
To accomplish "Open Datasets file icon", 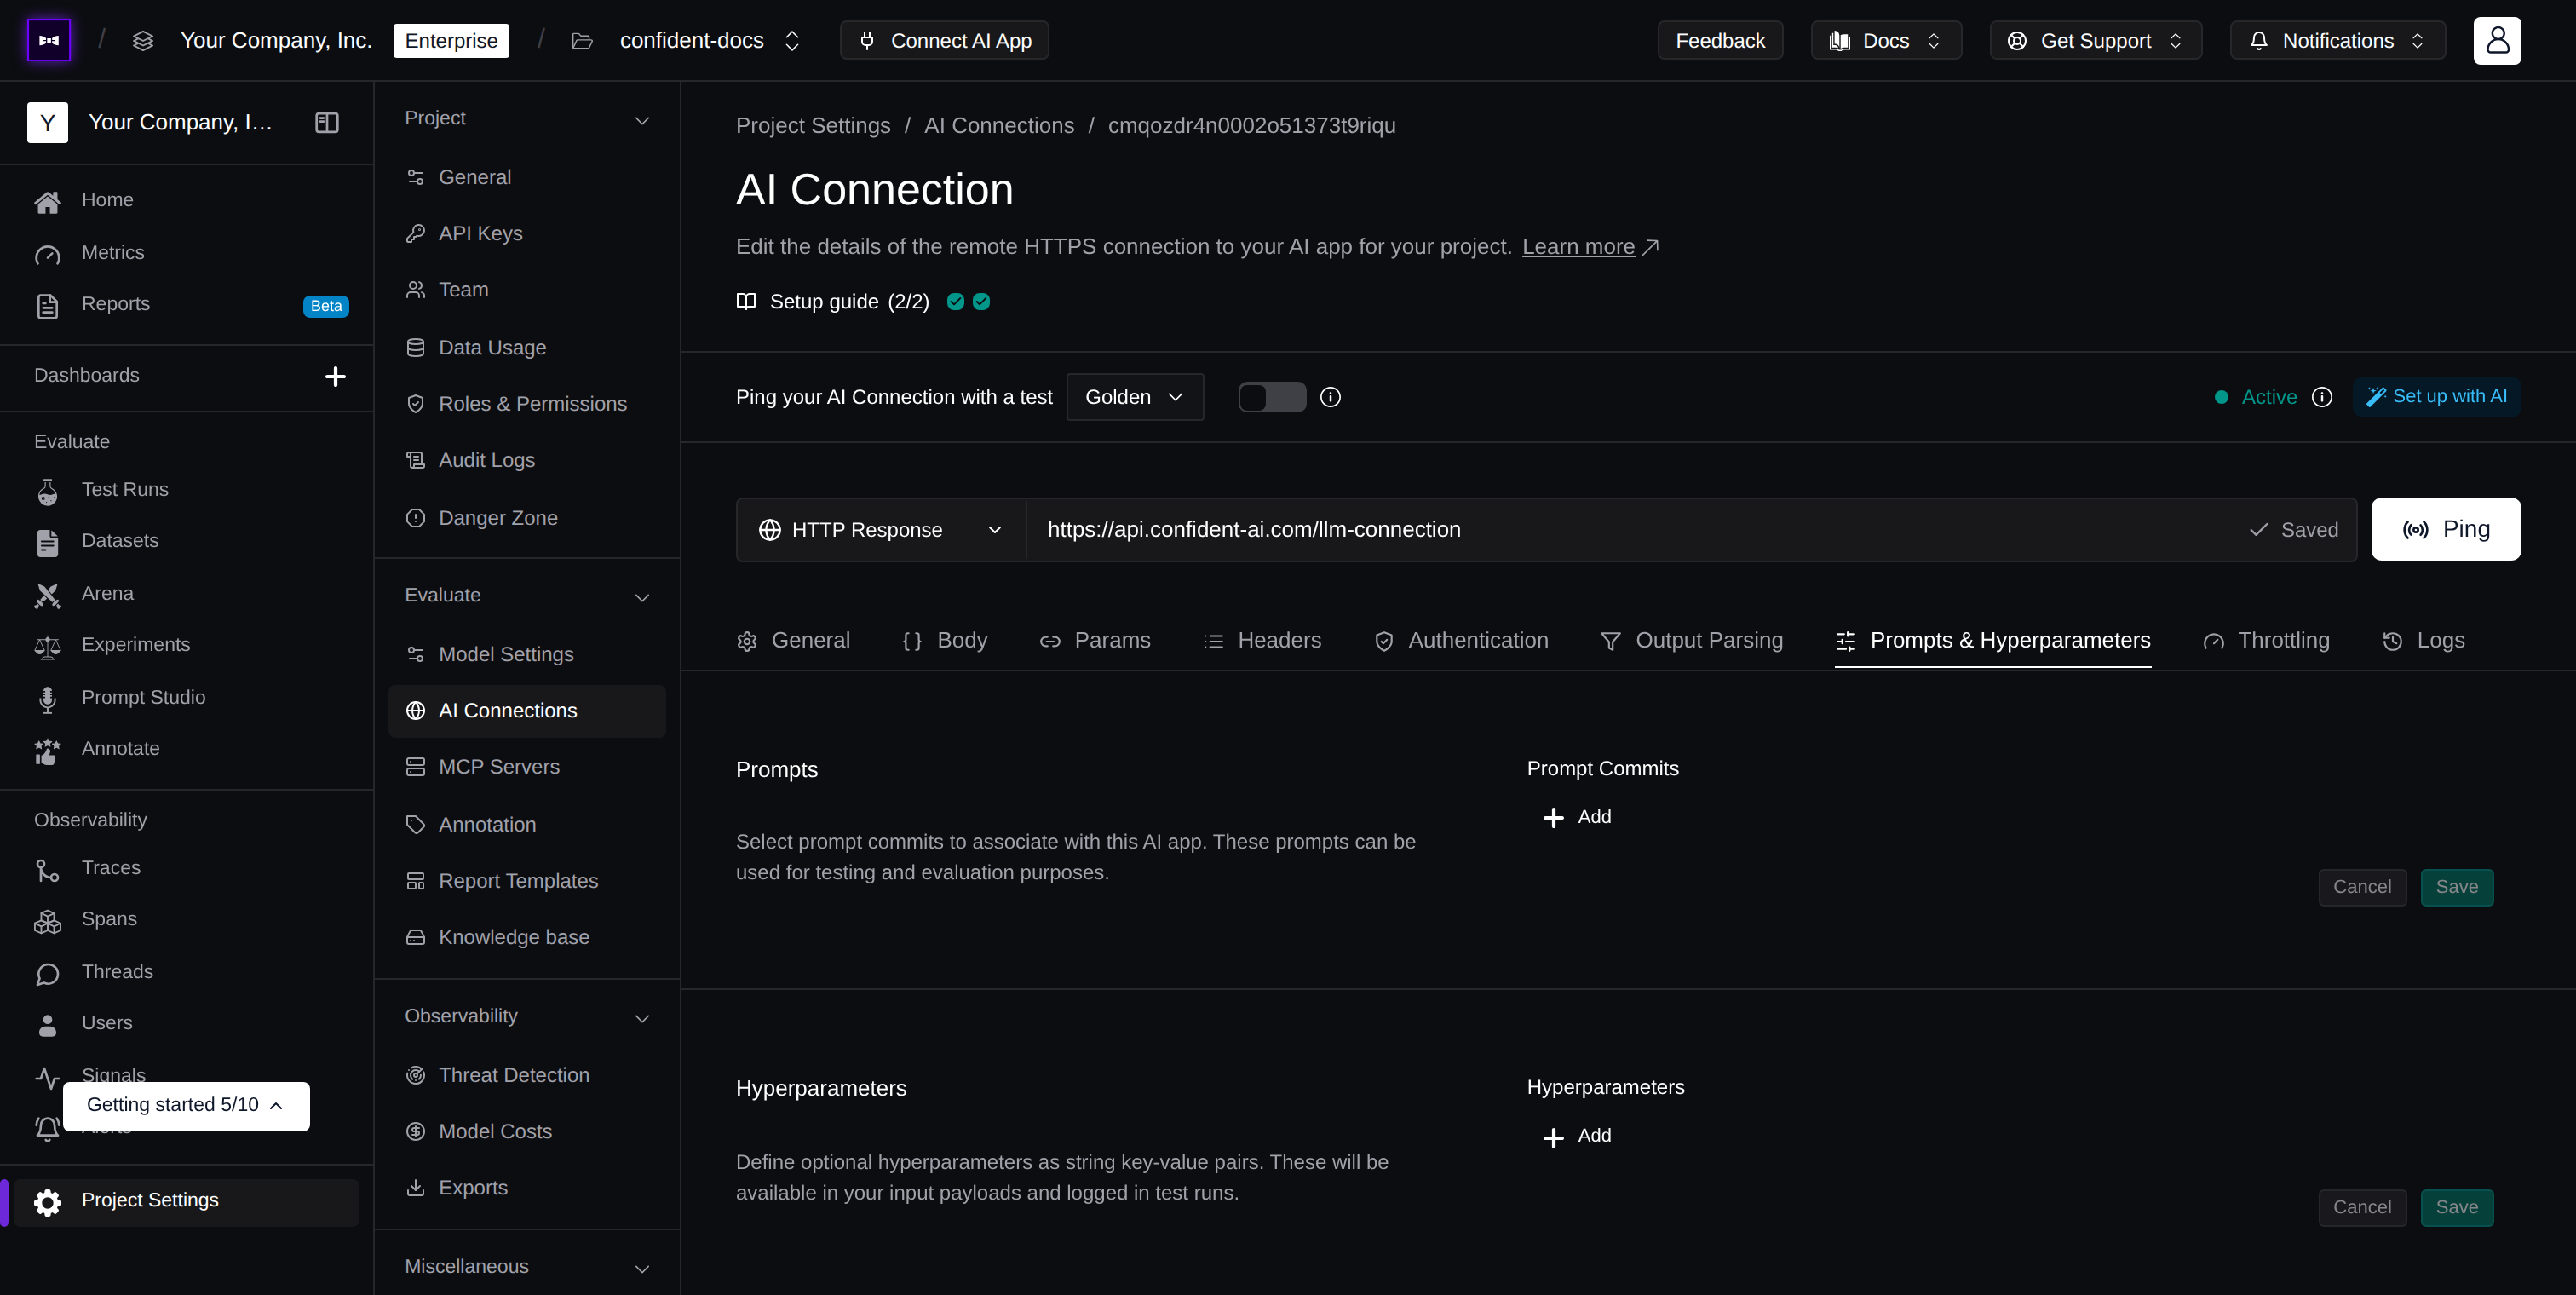I will 47,542.
